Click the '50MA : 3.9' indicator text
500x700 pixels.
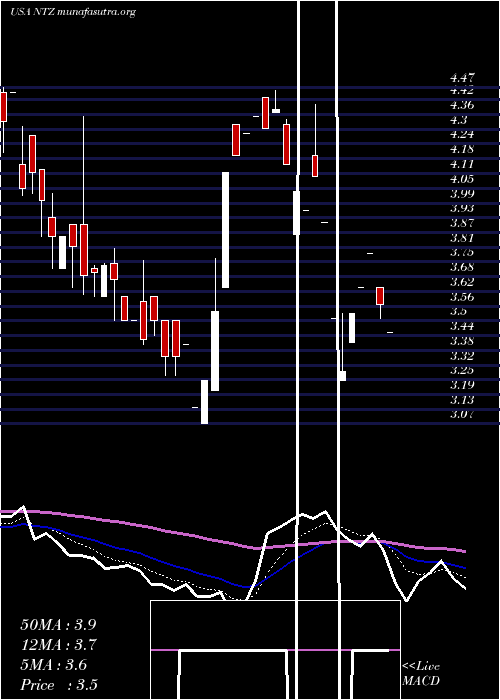(x=58, y=625)
